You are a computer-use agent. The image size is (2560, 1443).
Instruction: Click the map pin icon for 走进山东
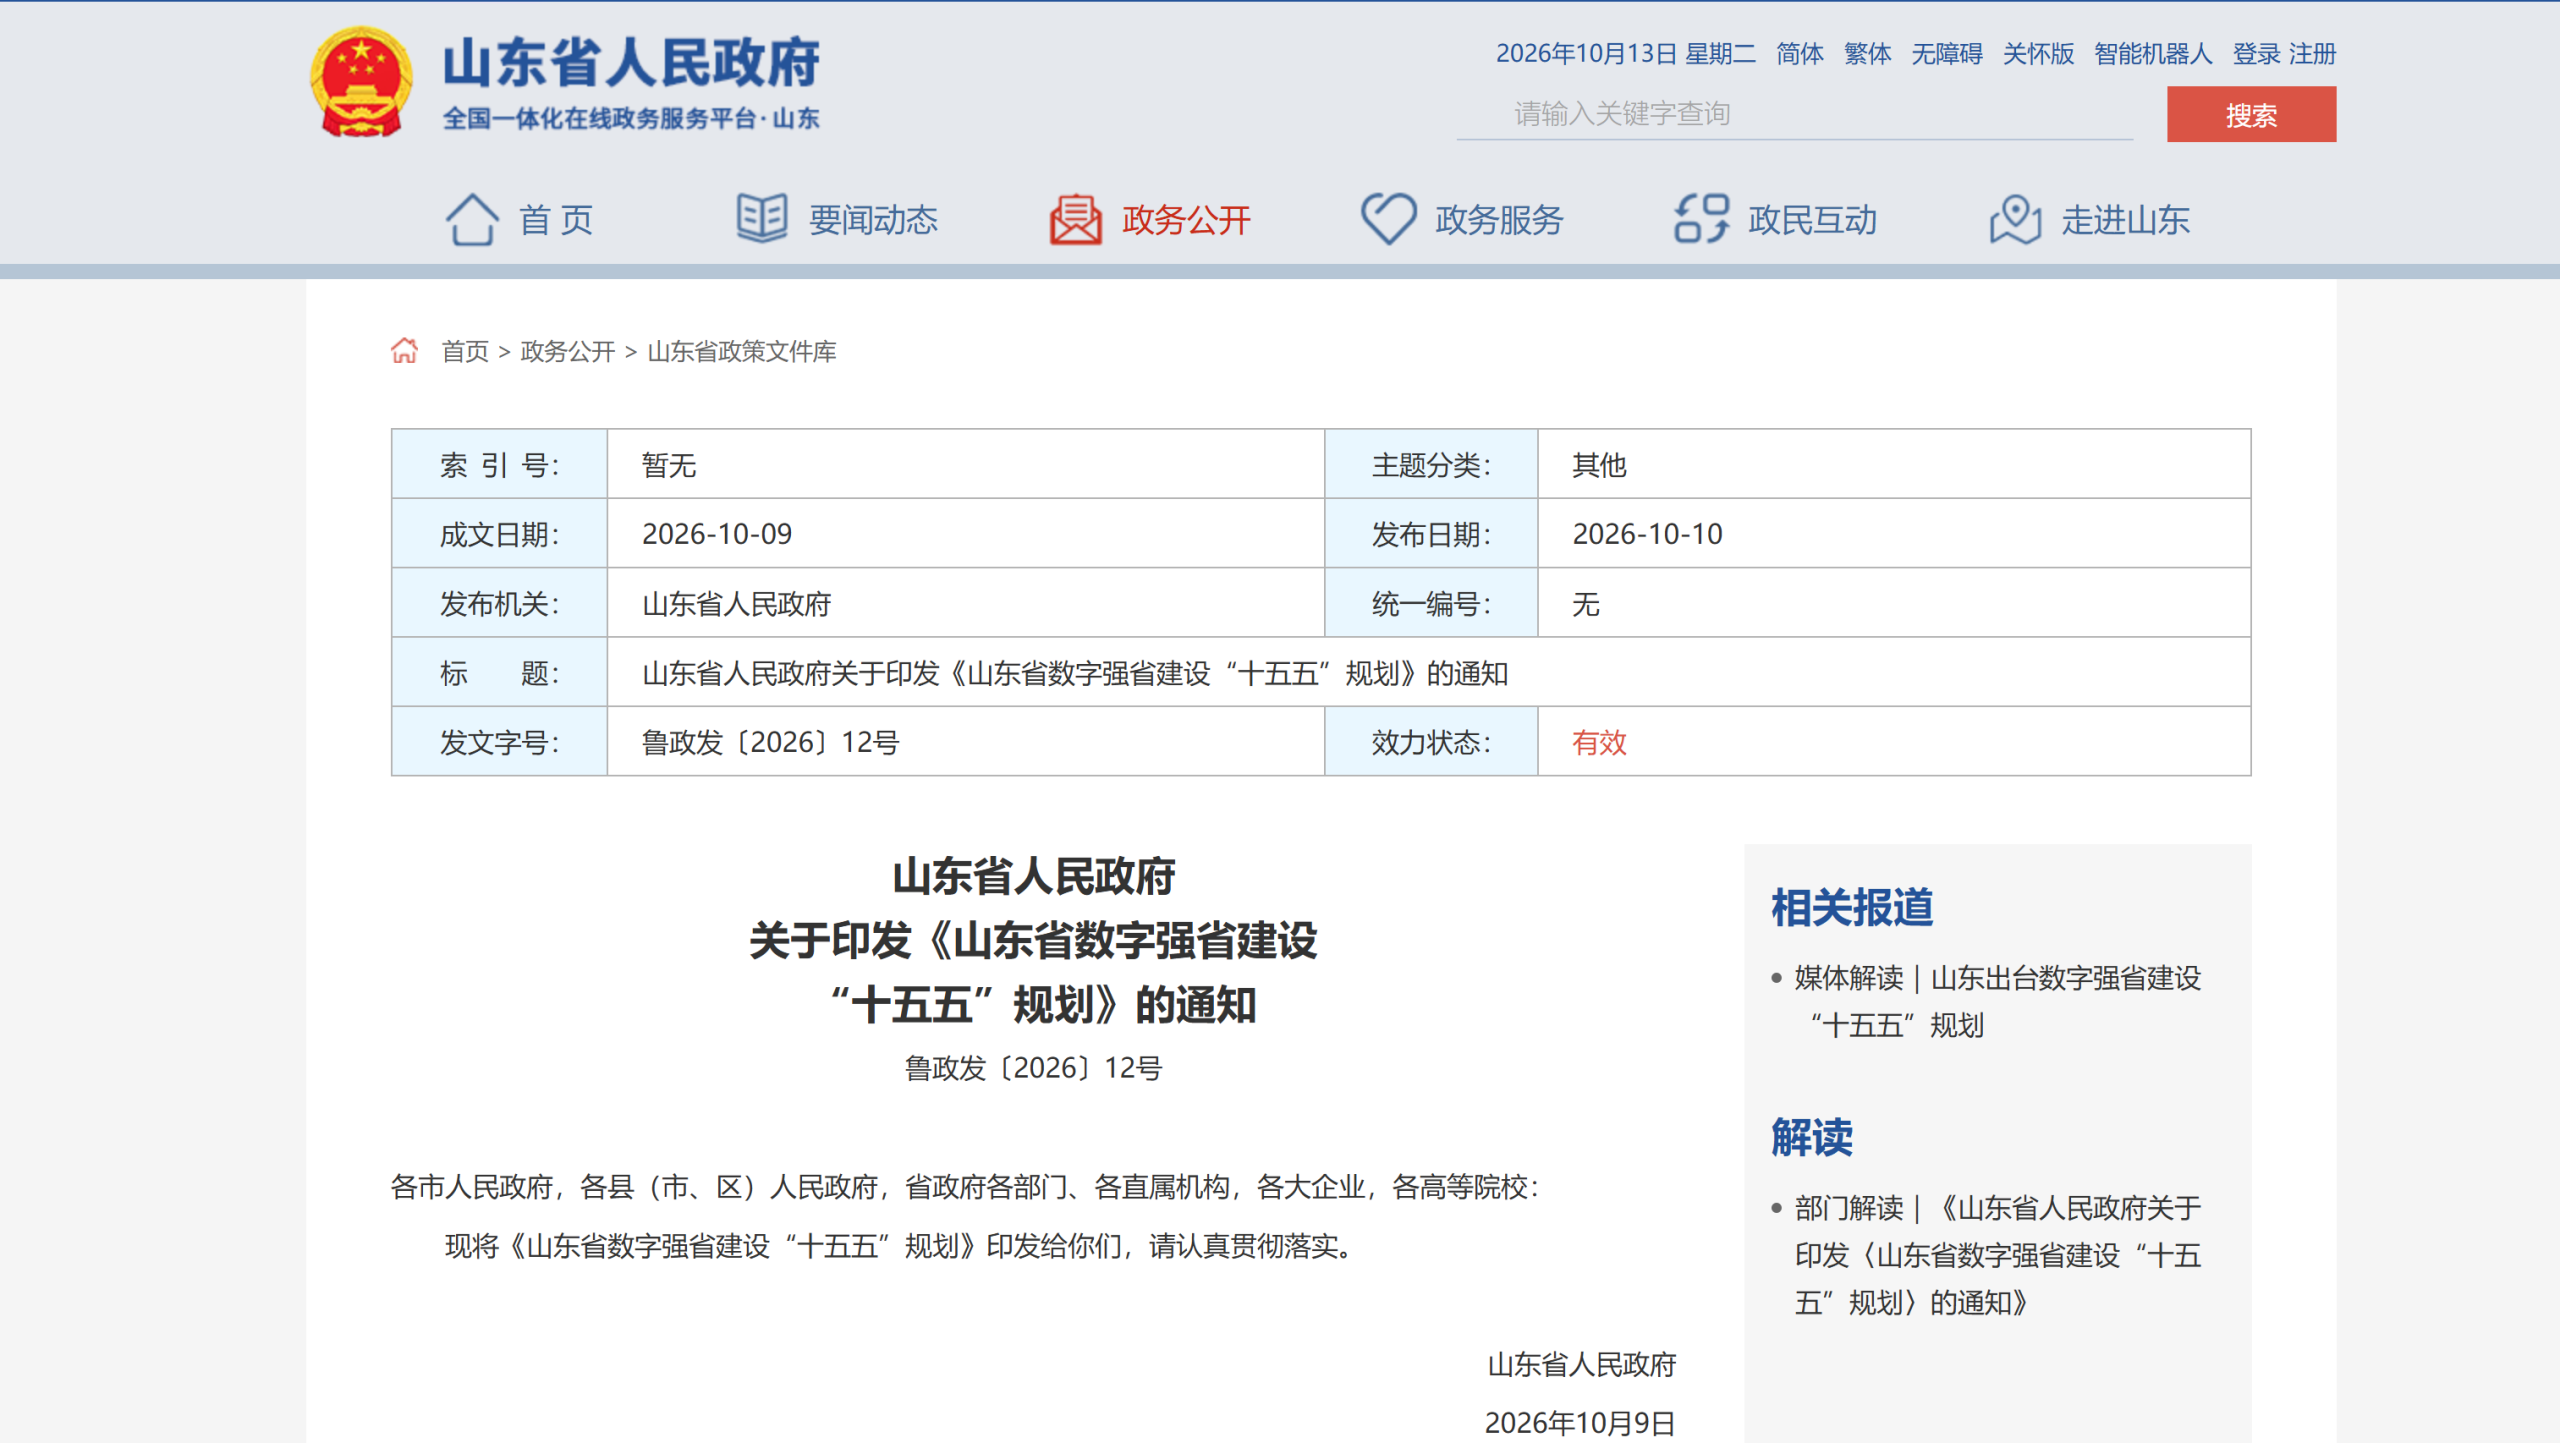(2015, 218)
